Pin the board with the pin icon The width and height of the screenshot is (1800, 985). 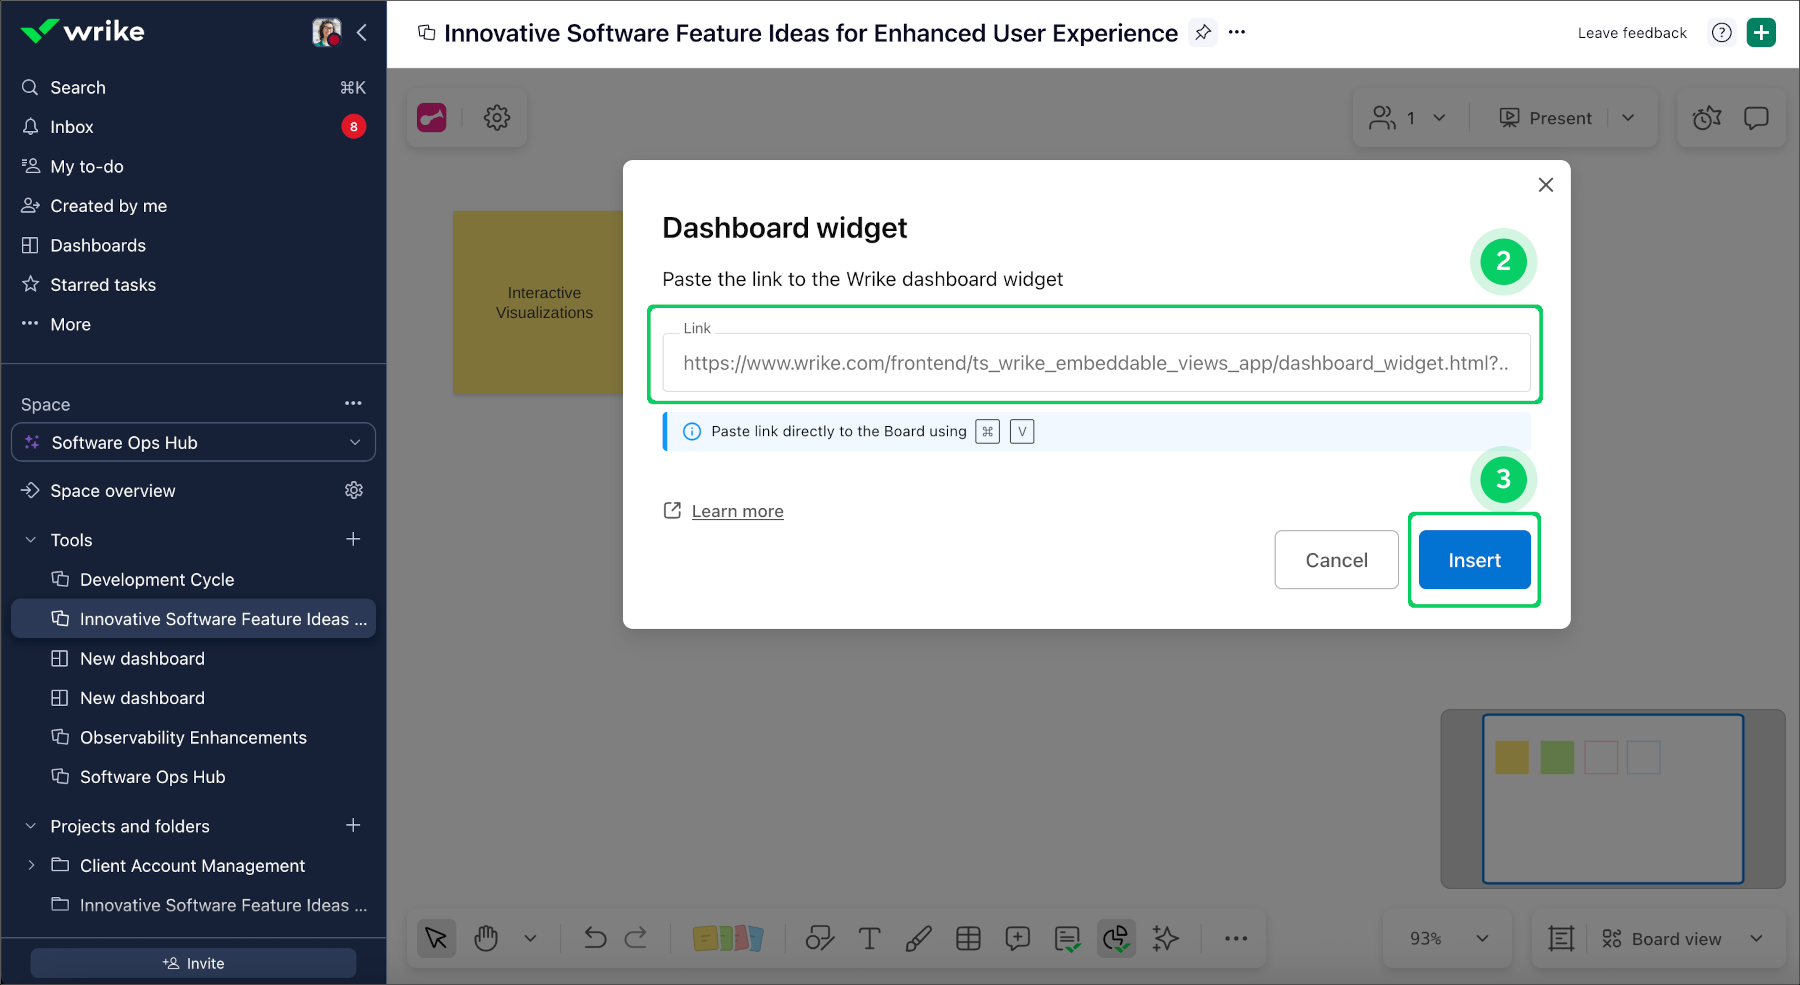coord(1203,32)
